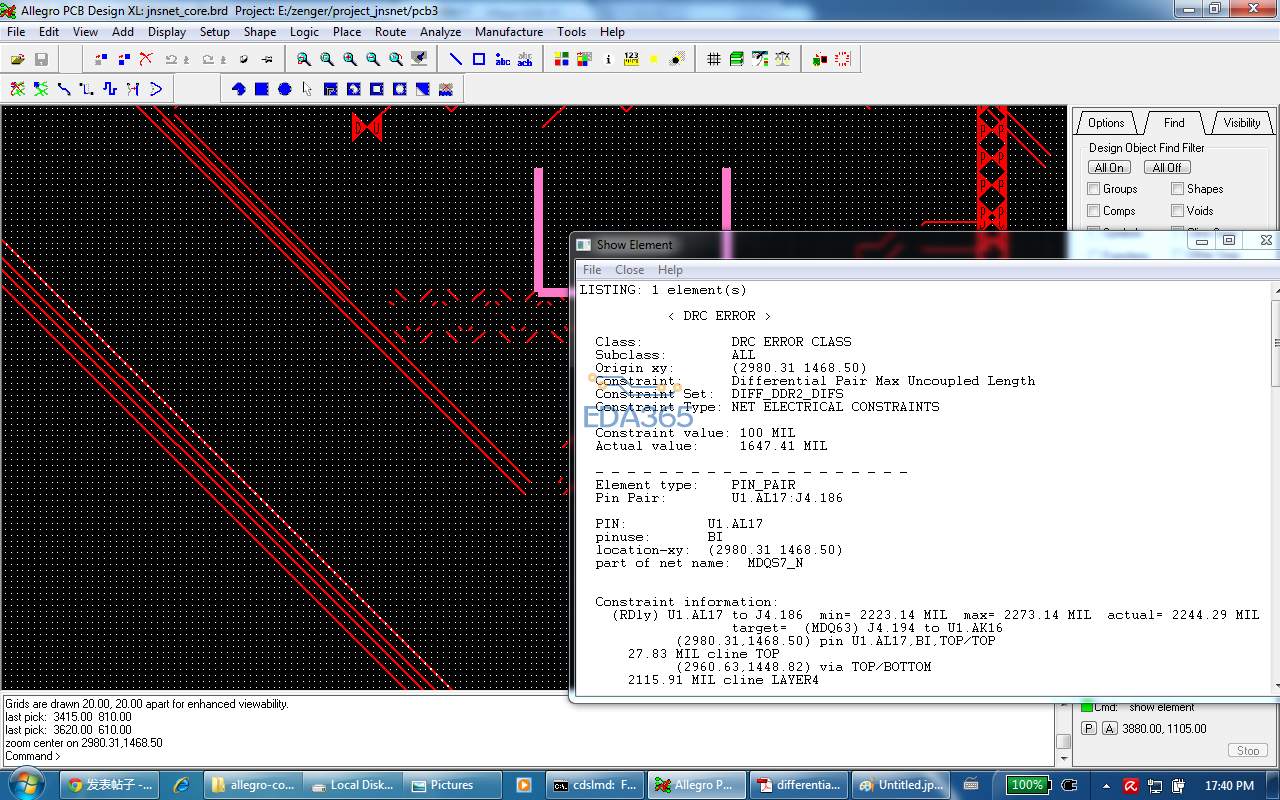Open the File menu in Show Element
Screen dimensions: 1280x800
[x=592, y=270]
